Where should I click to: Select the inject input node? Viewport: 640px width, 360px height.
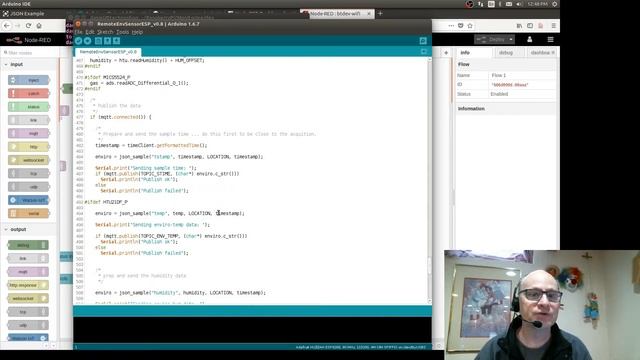(29, 80)
